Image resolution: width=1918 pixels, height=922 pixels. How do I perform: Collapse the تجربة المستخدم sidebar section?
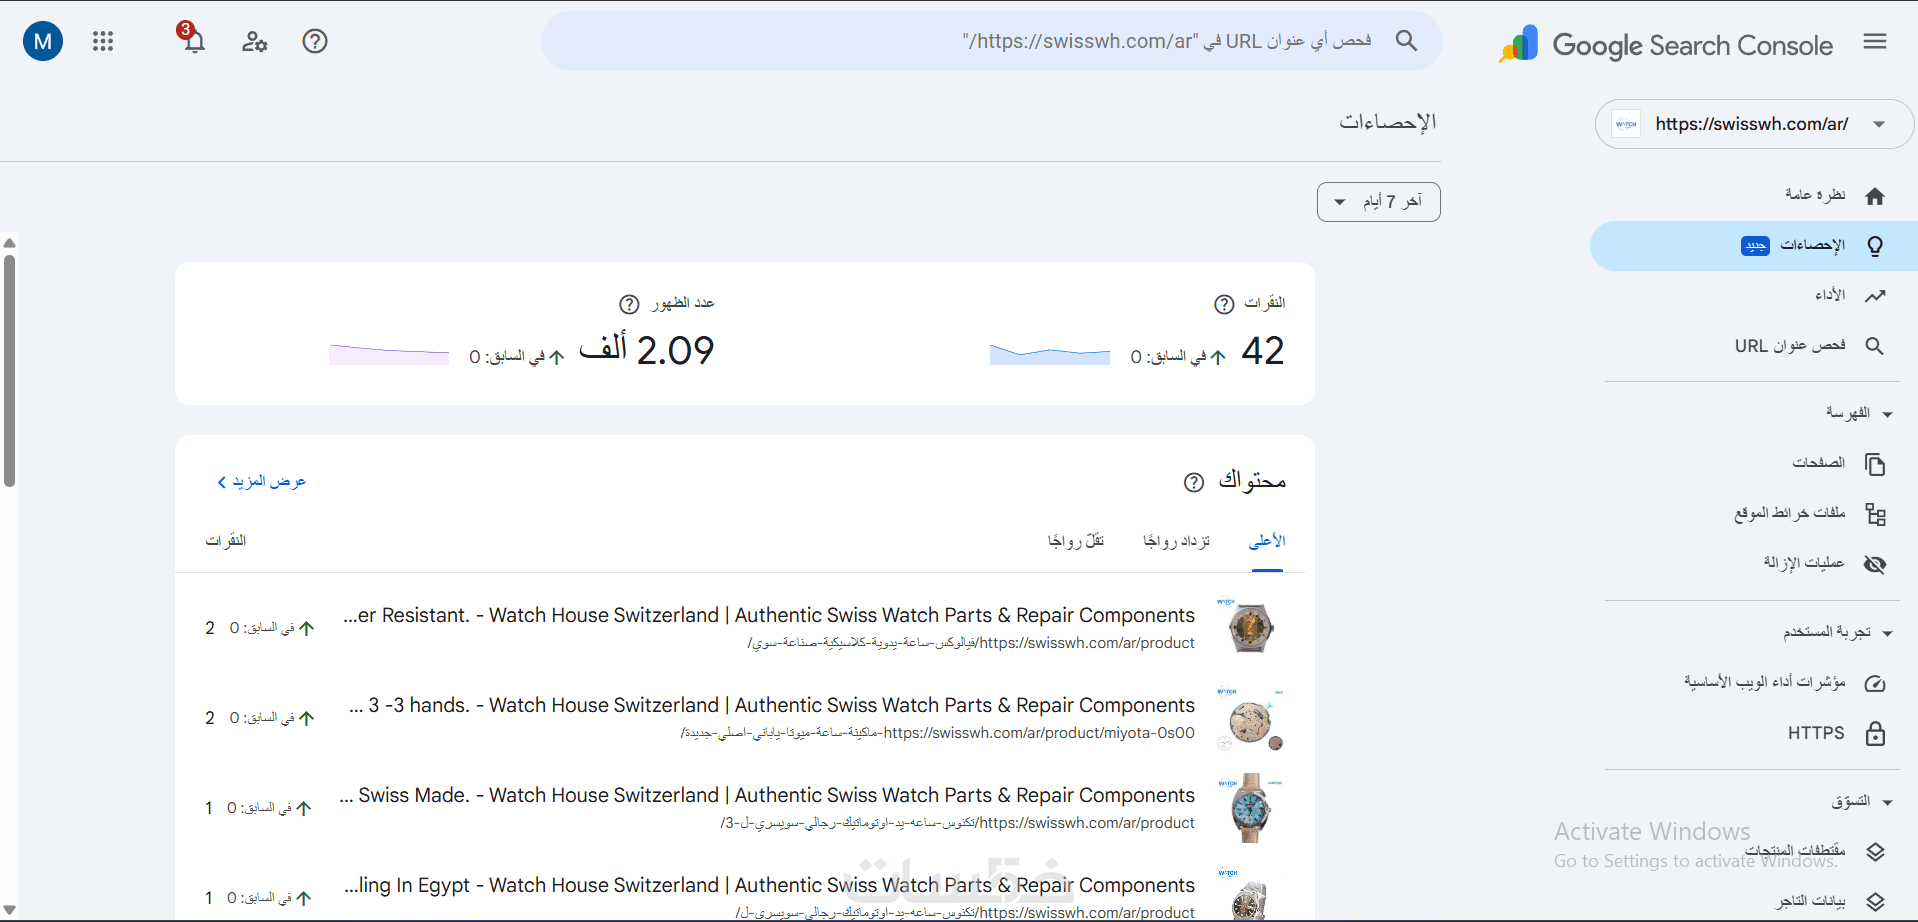(1887, 633)
